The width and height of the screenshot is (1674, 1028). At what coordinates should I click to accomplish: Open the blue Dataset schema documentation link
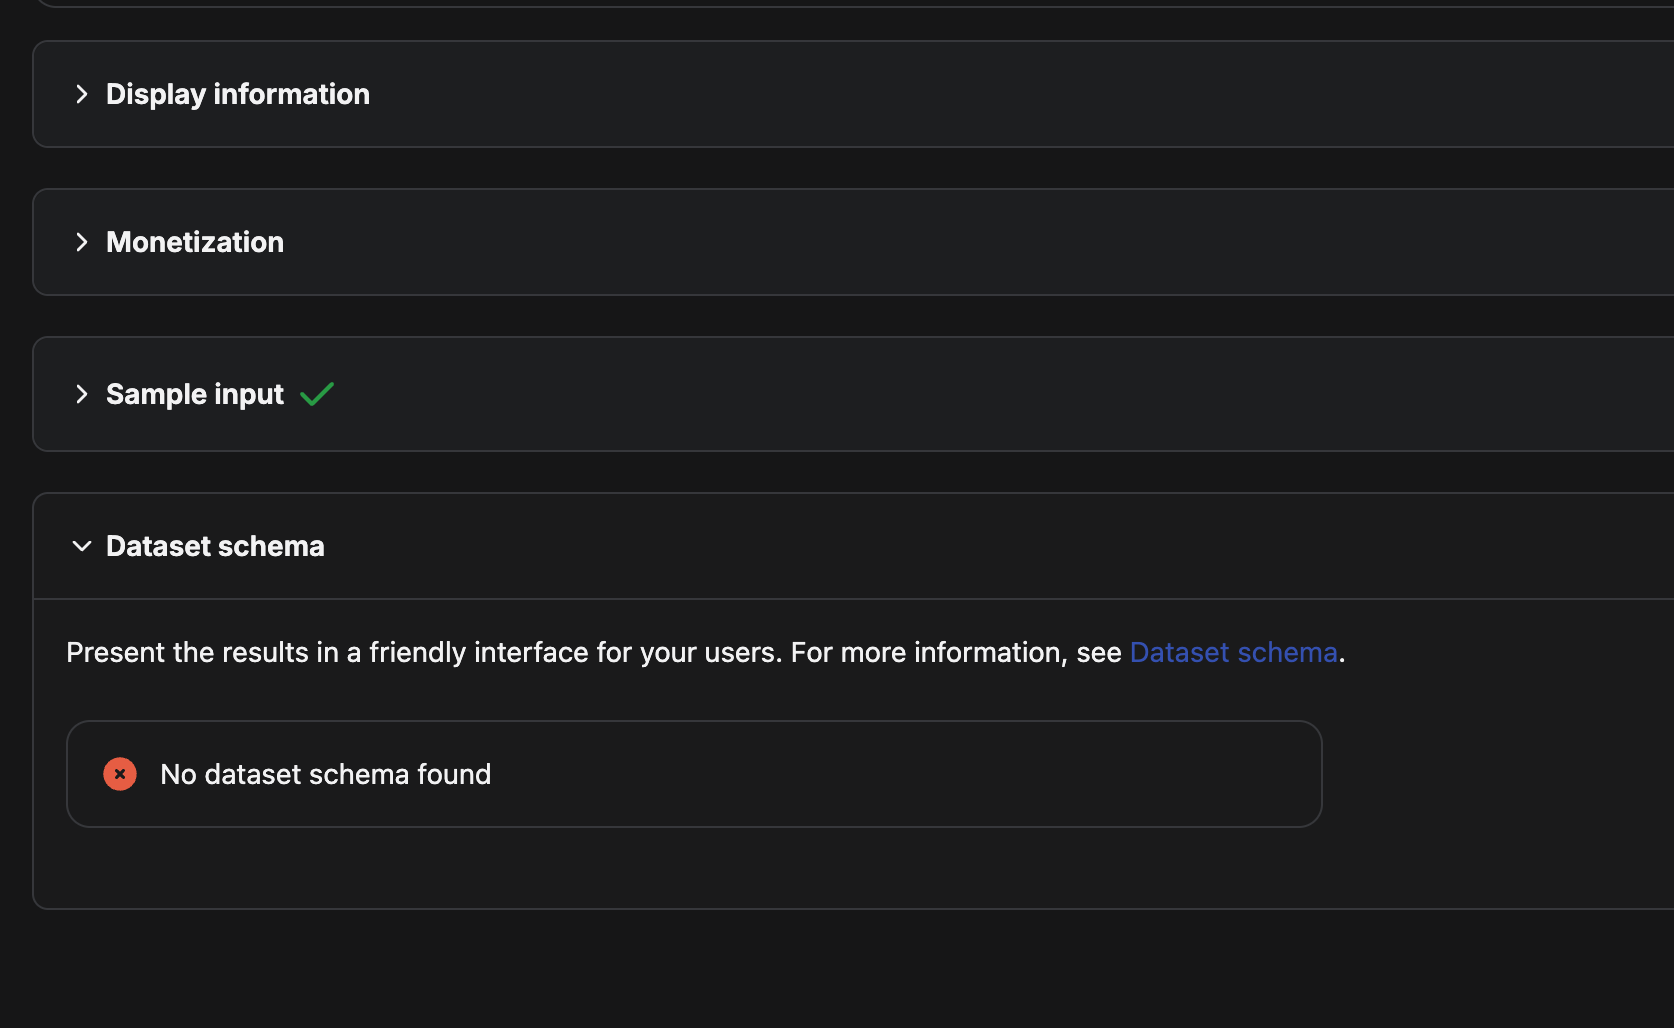coord(1233,652)
